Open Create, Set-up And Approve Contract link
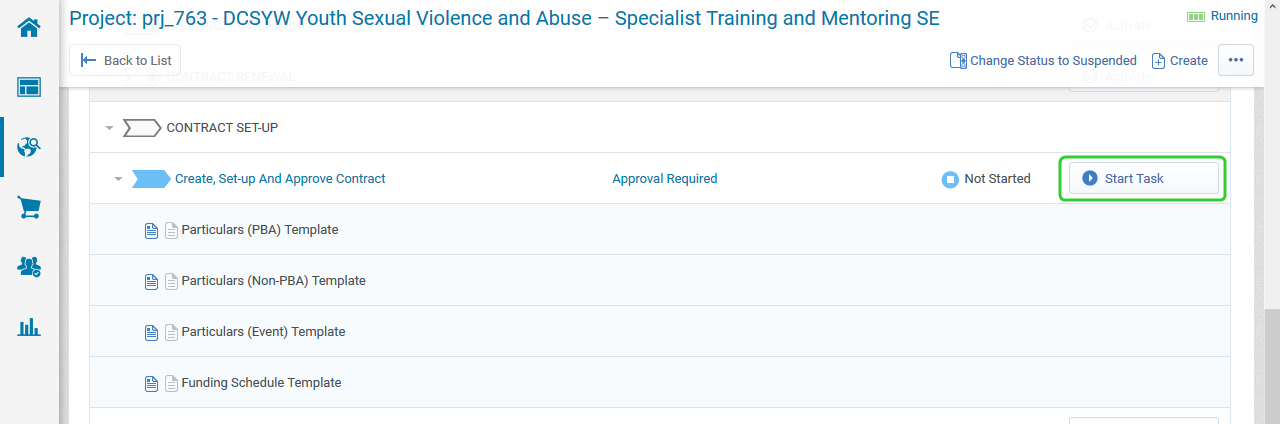The height and width of the screenshot is (424, 1280). [280, 179]
